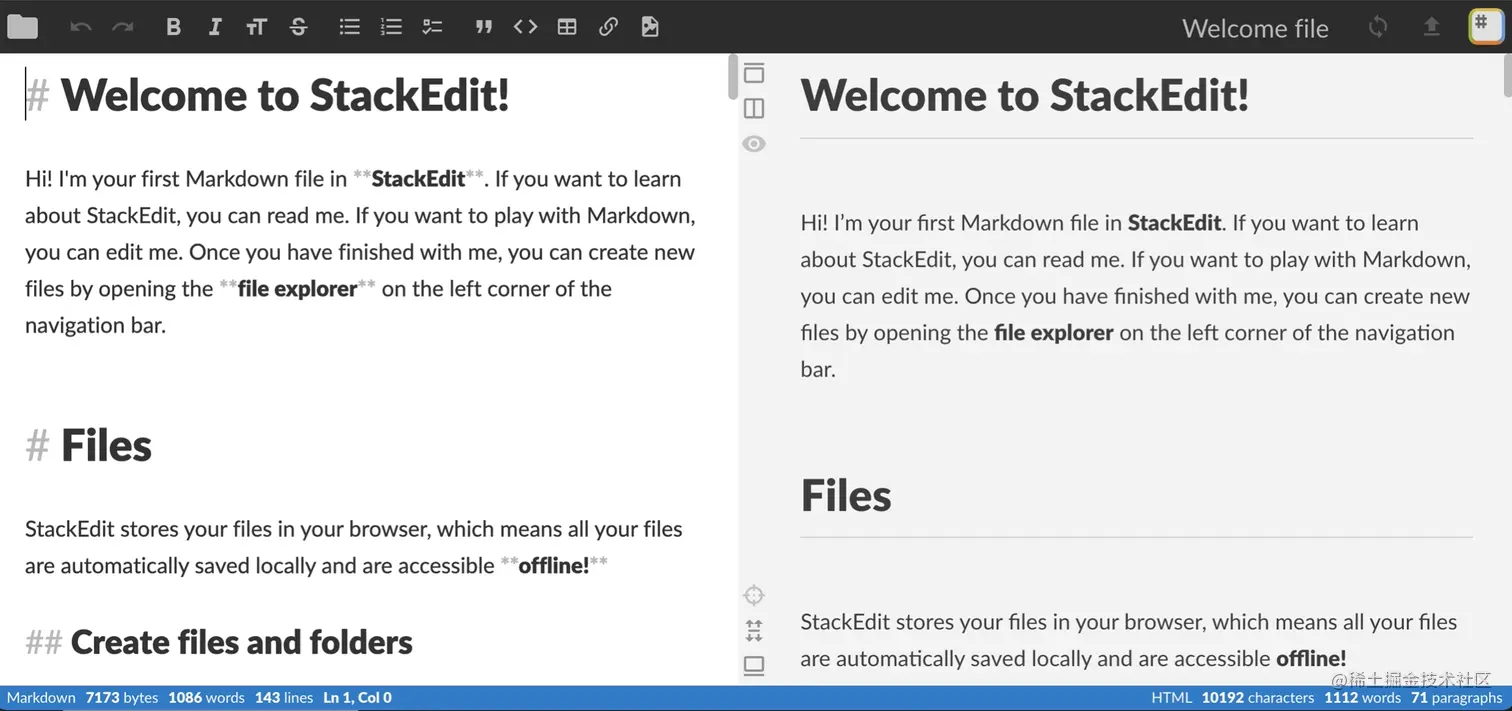This screenshot has height=711, width=1512.
Task: Open the file explorer folder icon
Action: (x=22, y=27)
